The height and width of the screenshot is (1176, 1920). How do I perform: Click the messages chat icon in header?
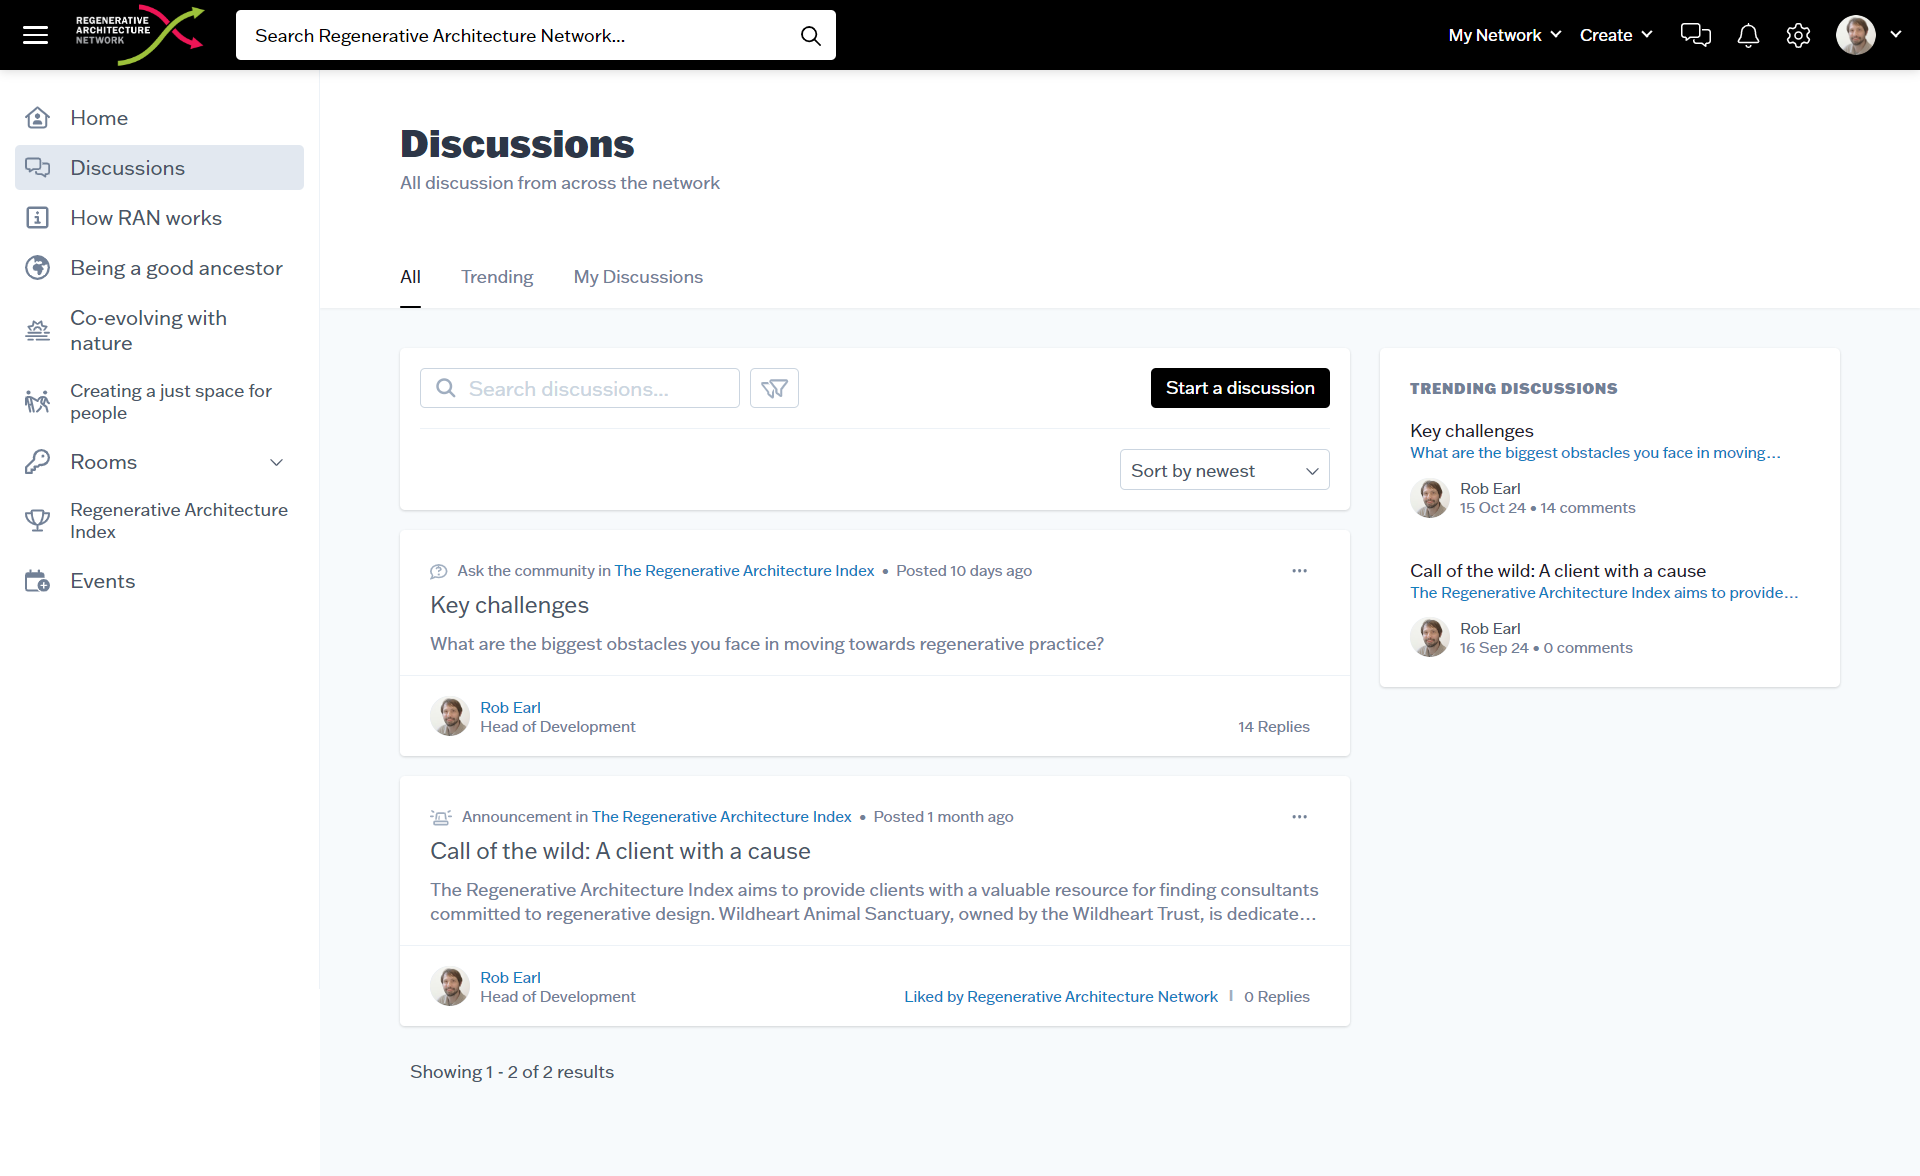pyautogui.click(x=1695, y=35)
